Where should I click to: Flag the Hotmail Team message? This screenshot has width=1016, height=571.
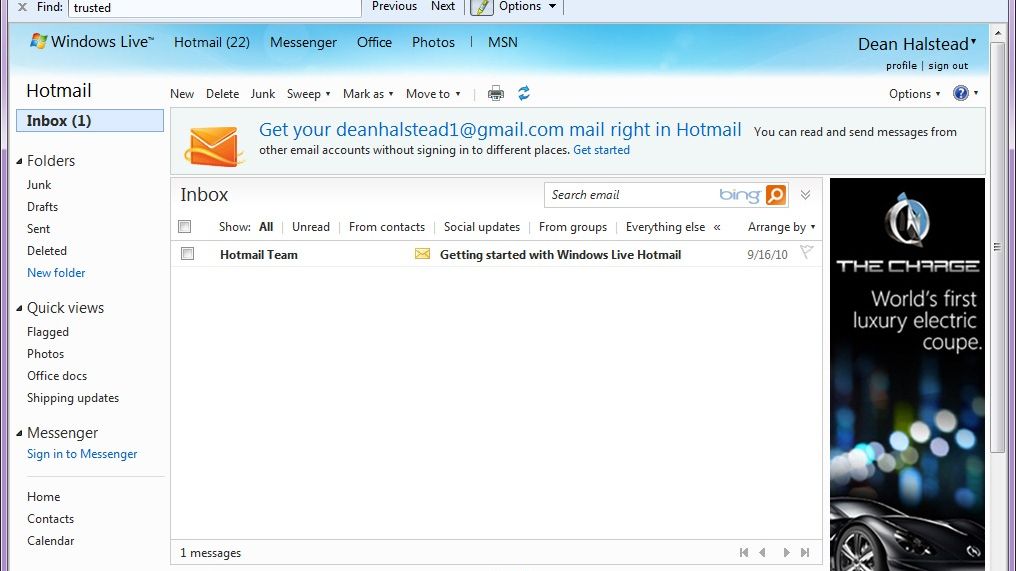click(x=806, y=252)
